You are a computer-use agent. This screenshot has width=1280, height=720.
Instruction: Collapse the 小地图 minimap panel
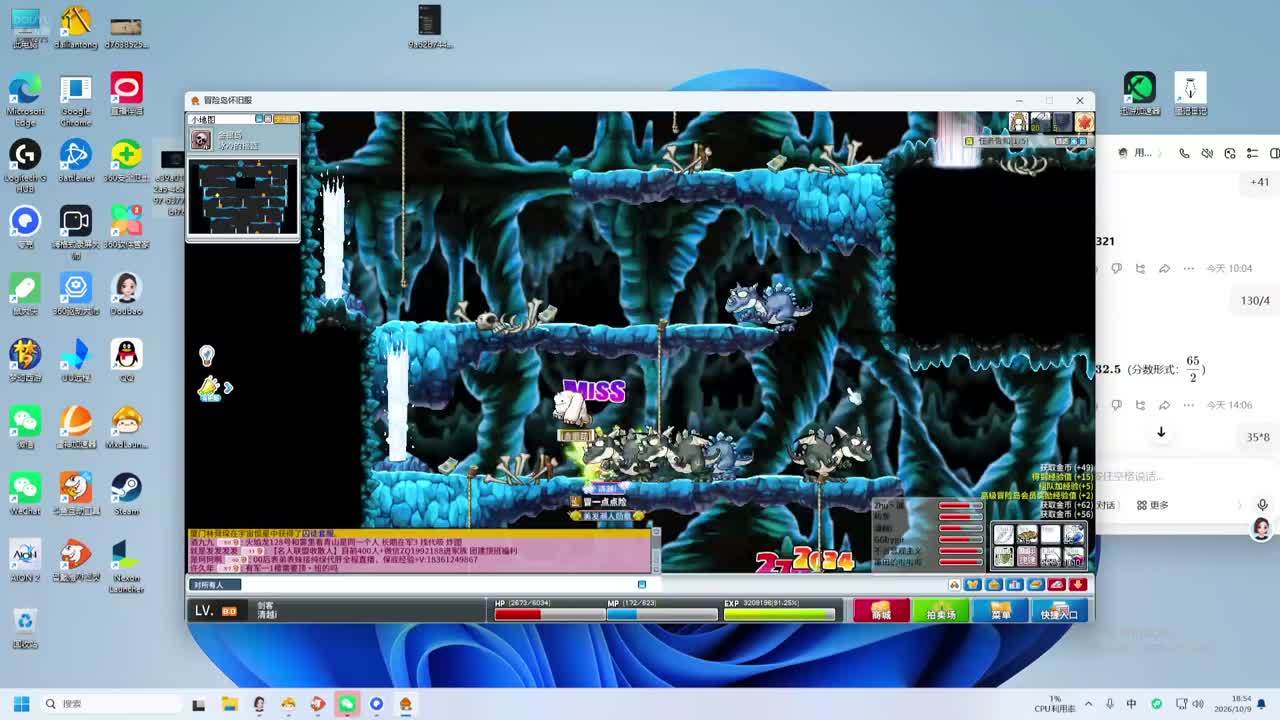point(259,119)
